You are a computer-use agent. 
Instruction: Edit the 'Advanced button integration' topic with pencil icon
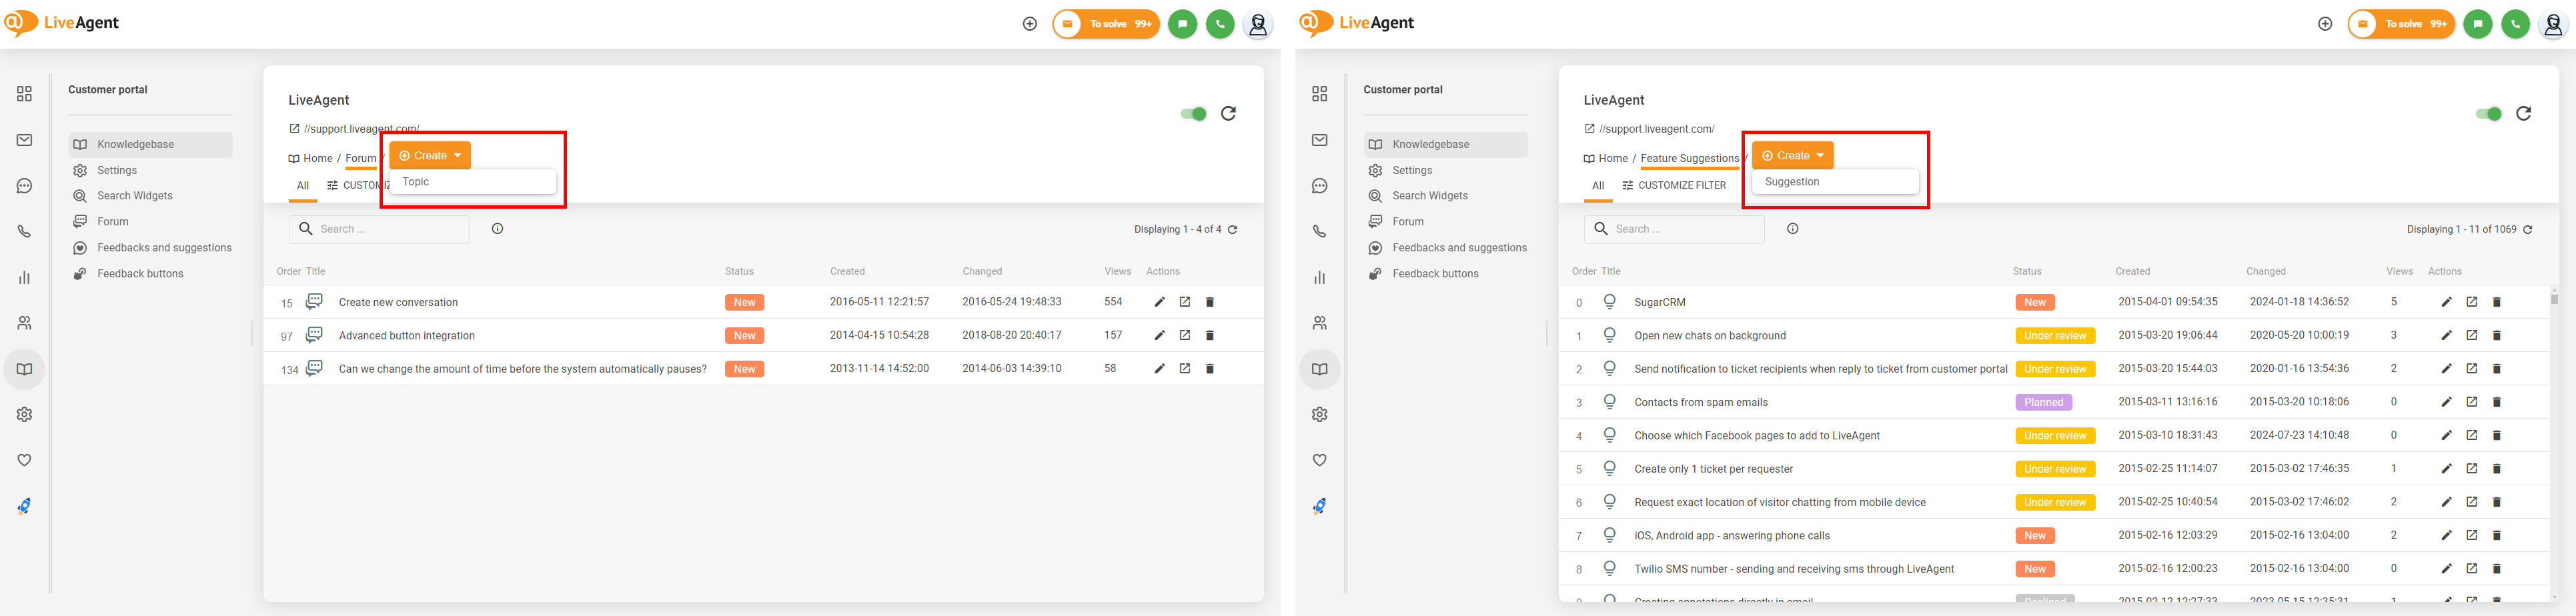click(x=1159, y=335)
